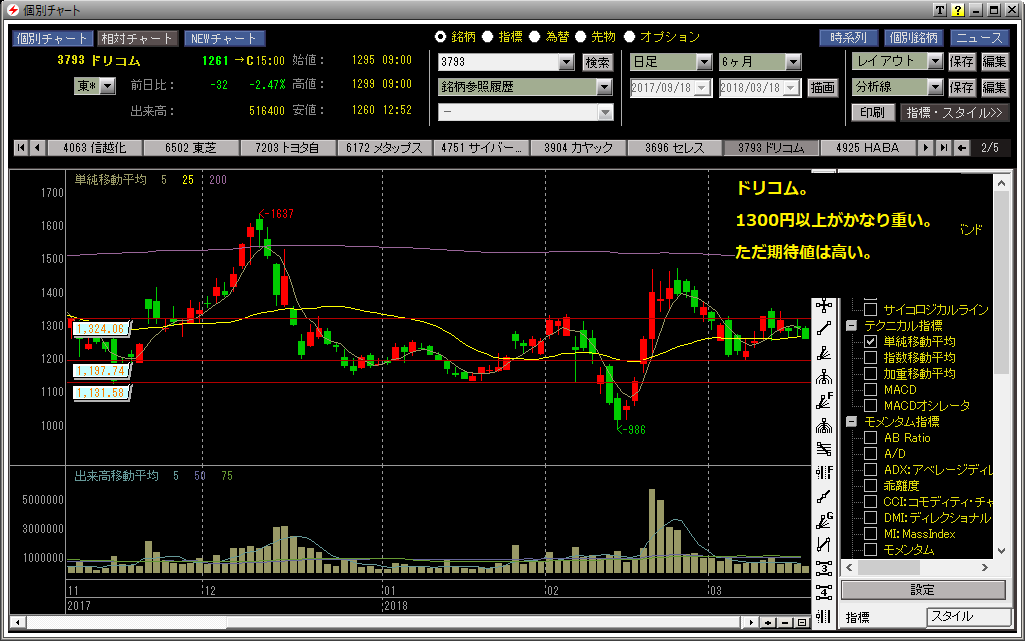
Task: Click the indicator list horizontal scrollbar thumb
Action: [889, 568]
